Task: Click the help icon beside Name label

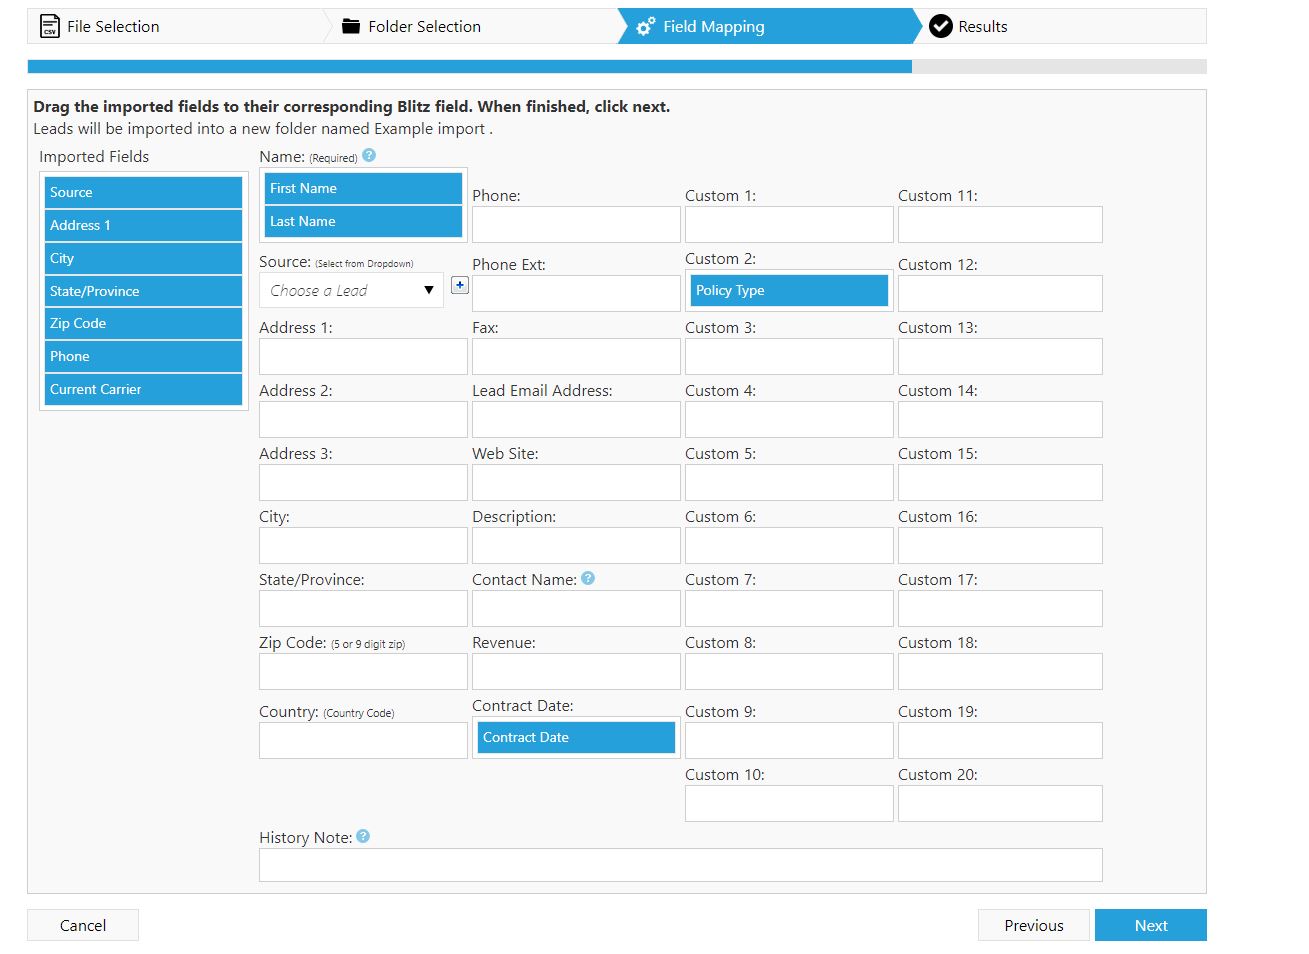Action: 369,155
